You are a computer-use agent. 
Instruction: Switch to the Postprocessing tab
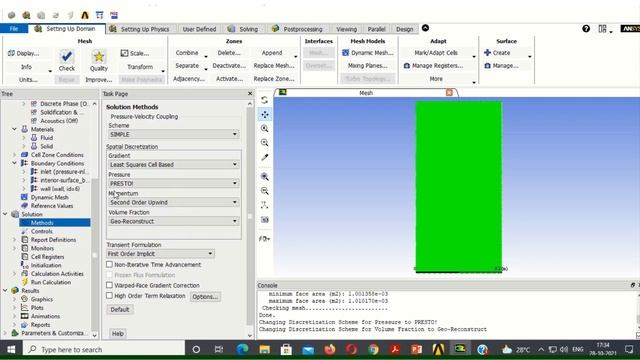298,29
